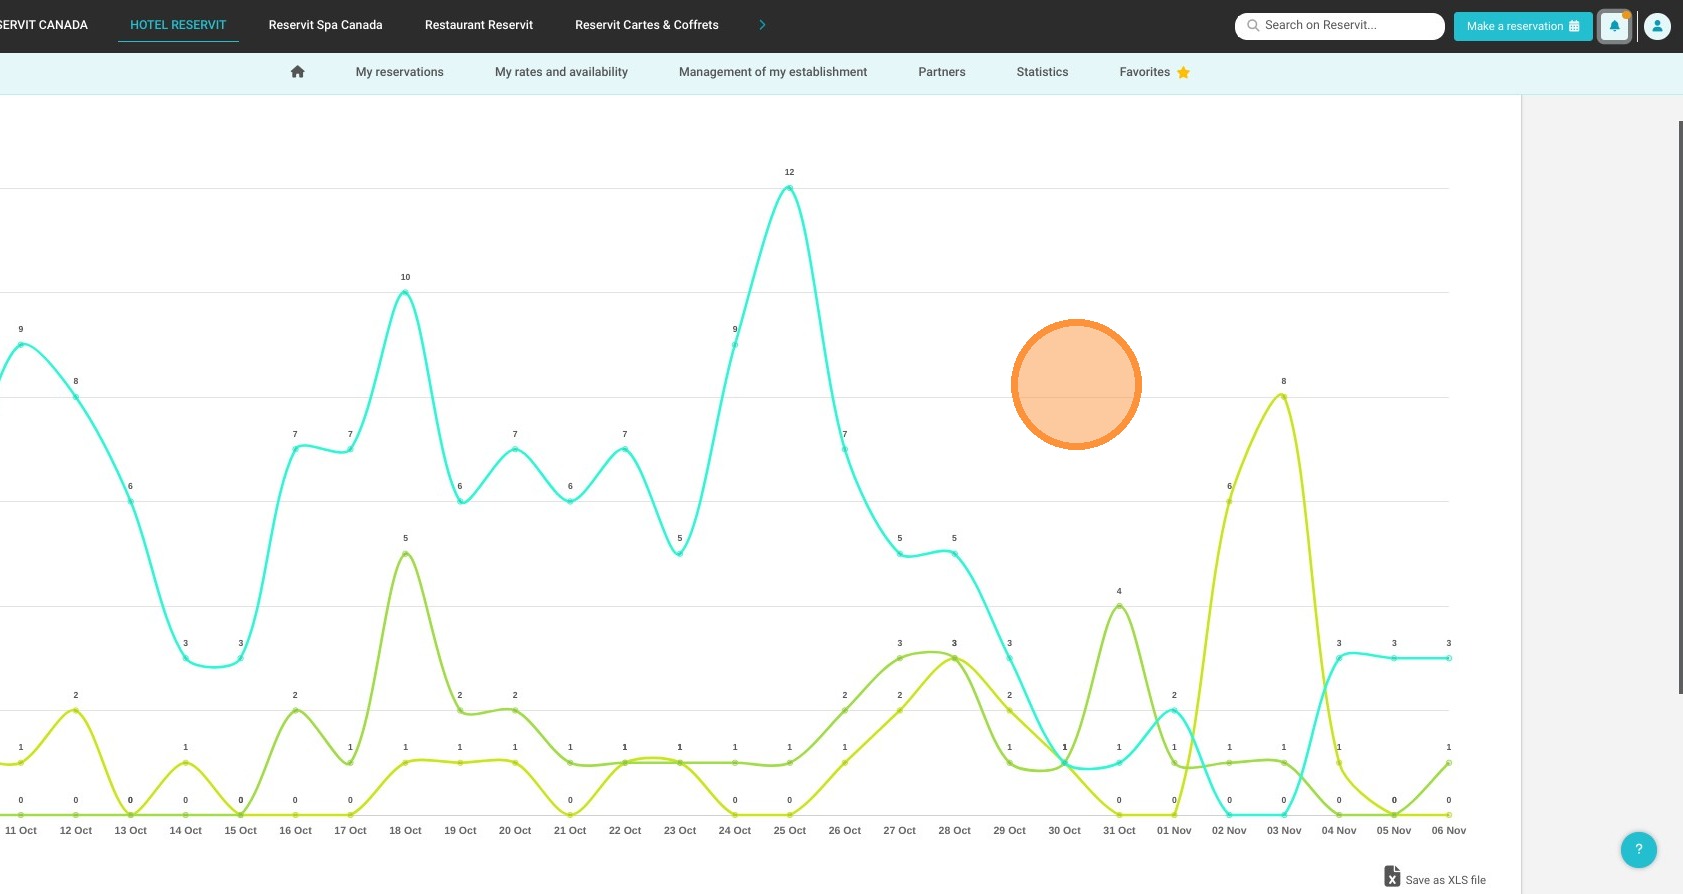The width and height of the screenshot is (1683, 894).
Task: Click the Favorites star icon
Action: click(1183, 72)
